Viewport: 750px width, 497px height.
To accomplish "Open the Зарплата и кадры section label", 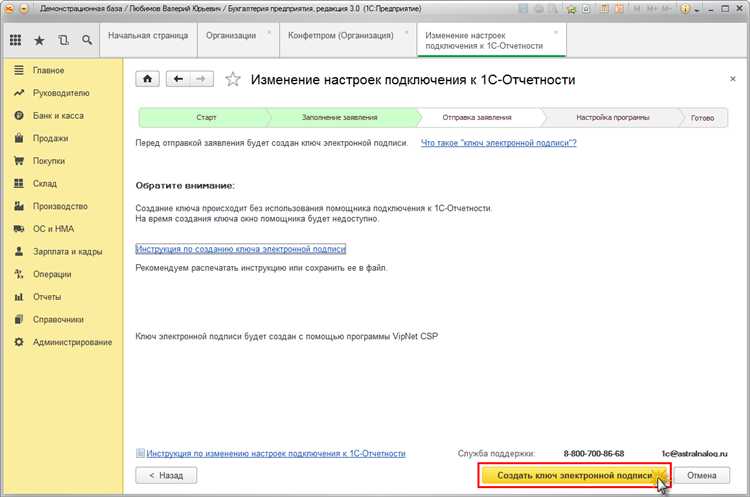I will click(x=67, y=252).
